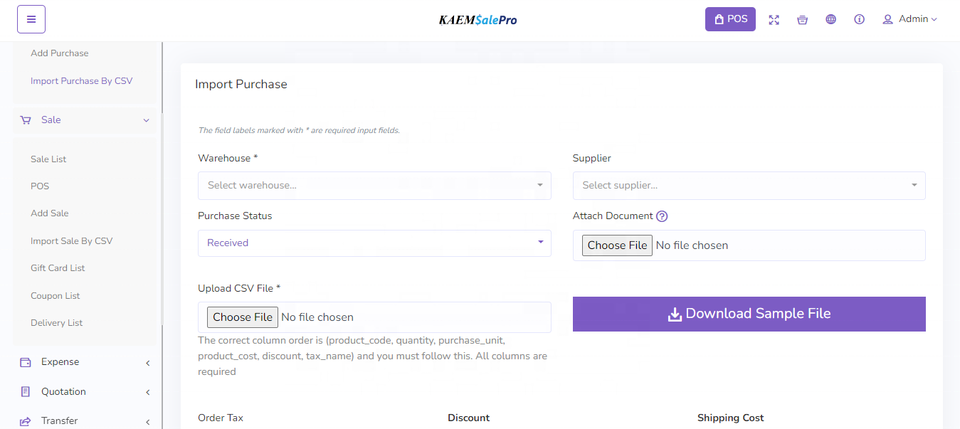Open the Select supplier dropdown

pyautogui.click(x=748, y=185)
